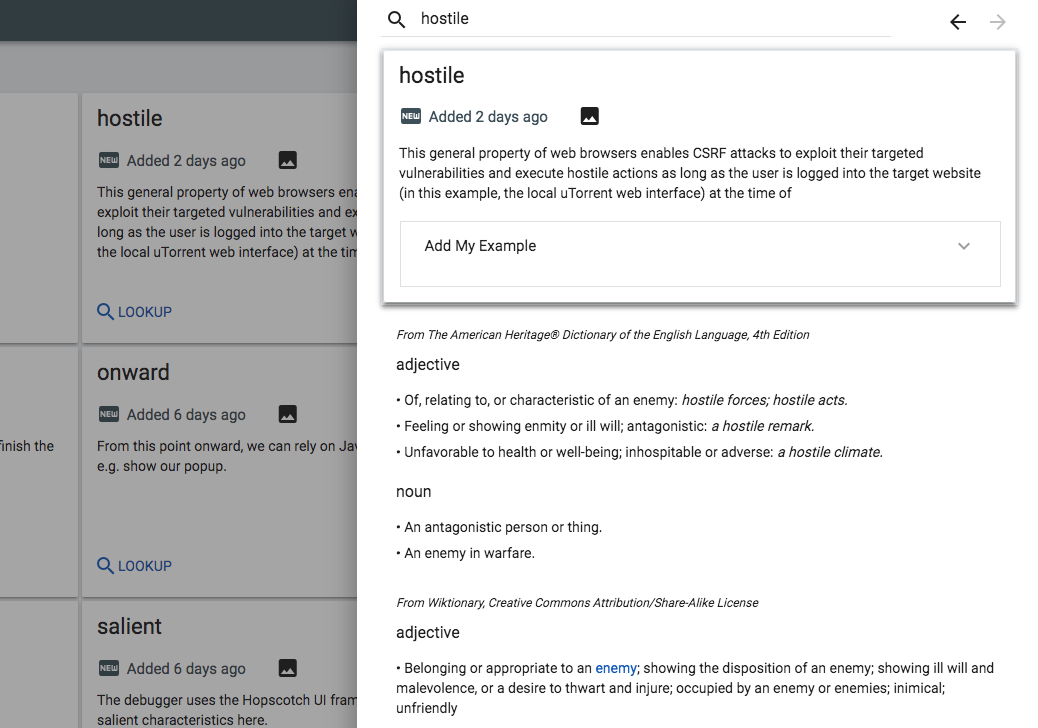Screen dimensions: 1038x728
Task: Click the NEW badge on onward card
Action: (109, 414)
